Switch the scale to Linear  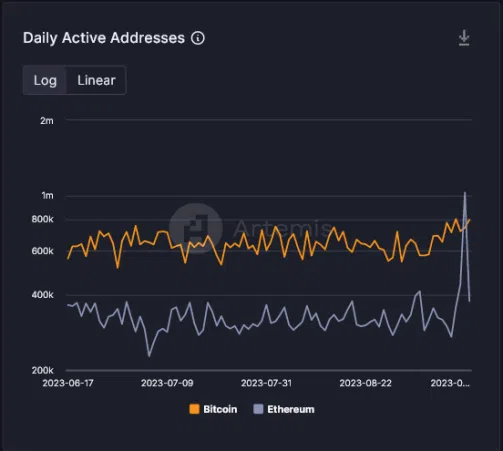click(x=96, y=80)
